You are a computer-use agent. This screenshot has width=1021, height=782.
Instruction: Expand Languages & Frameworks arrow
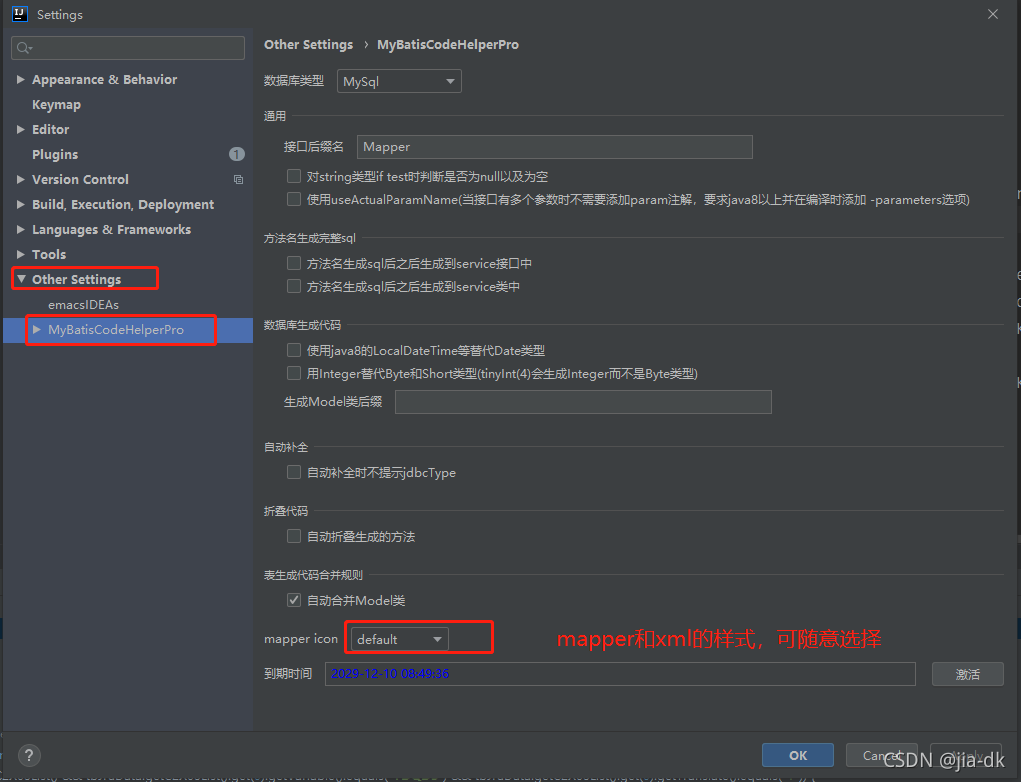point(20,229)
